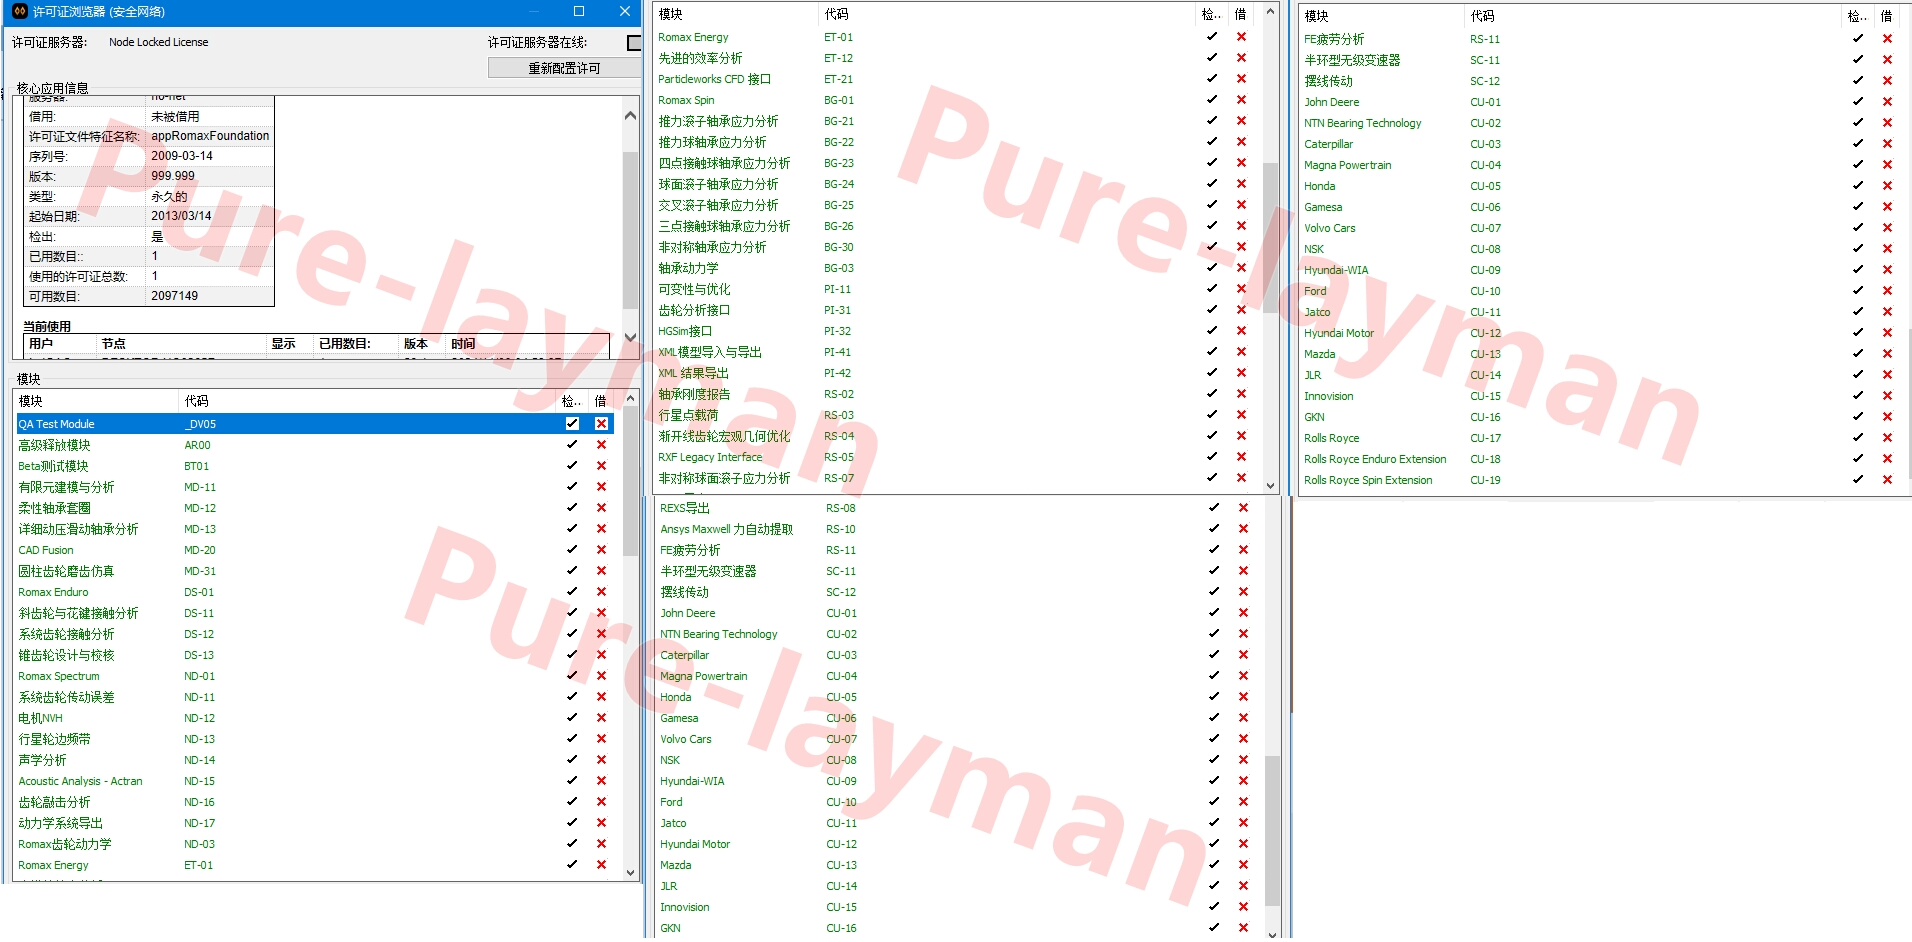Click up arrow of 核心应用信息 scrollbar
This screenshot has height=942, width=1912.
tap(630, 115)
